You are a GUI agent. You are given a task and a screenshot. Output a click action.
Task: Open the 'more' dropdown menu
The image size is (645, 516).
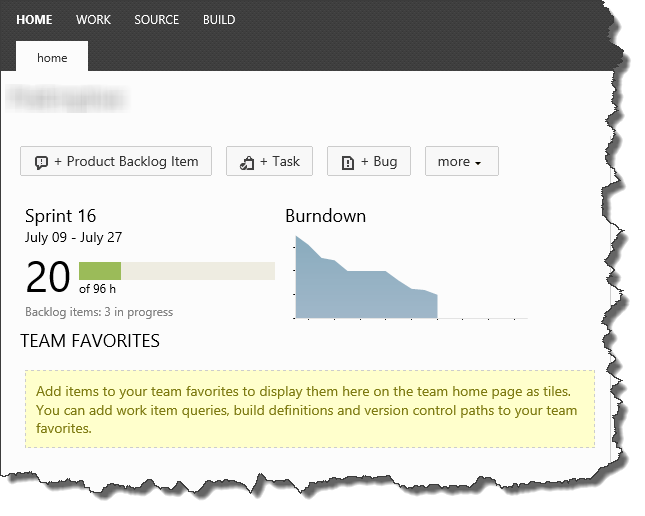461,162
